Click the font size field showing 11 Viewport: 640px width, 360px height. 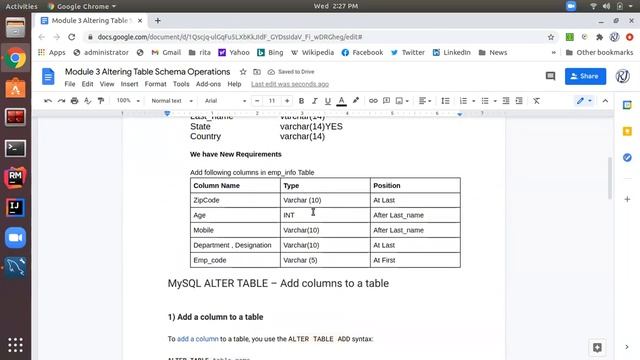click(x=272, y=101)
